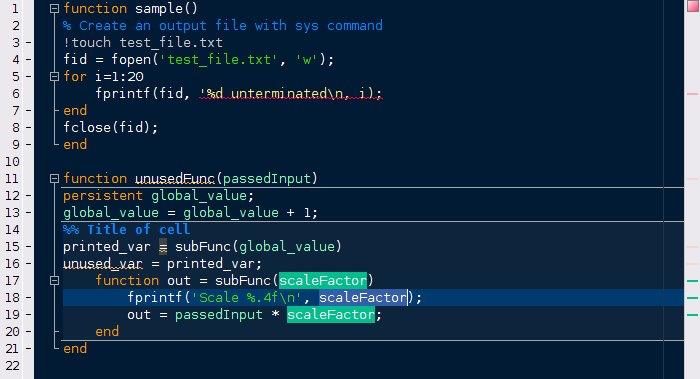Click the orange warning marker beside line 15
The width and height of the screenshot is (700, 379).
[x=692, y=247]
